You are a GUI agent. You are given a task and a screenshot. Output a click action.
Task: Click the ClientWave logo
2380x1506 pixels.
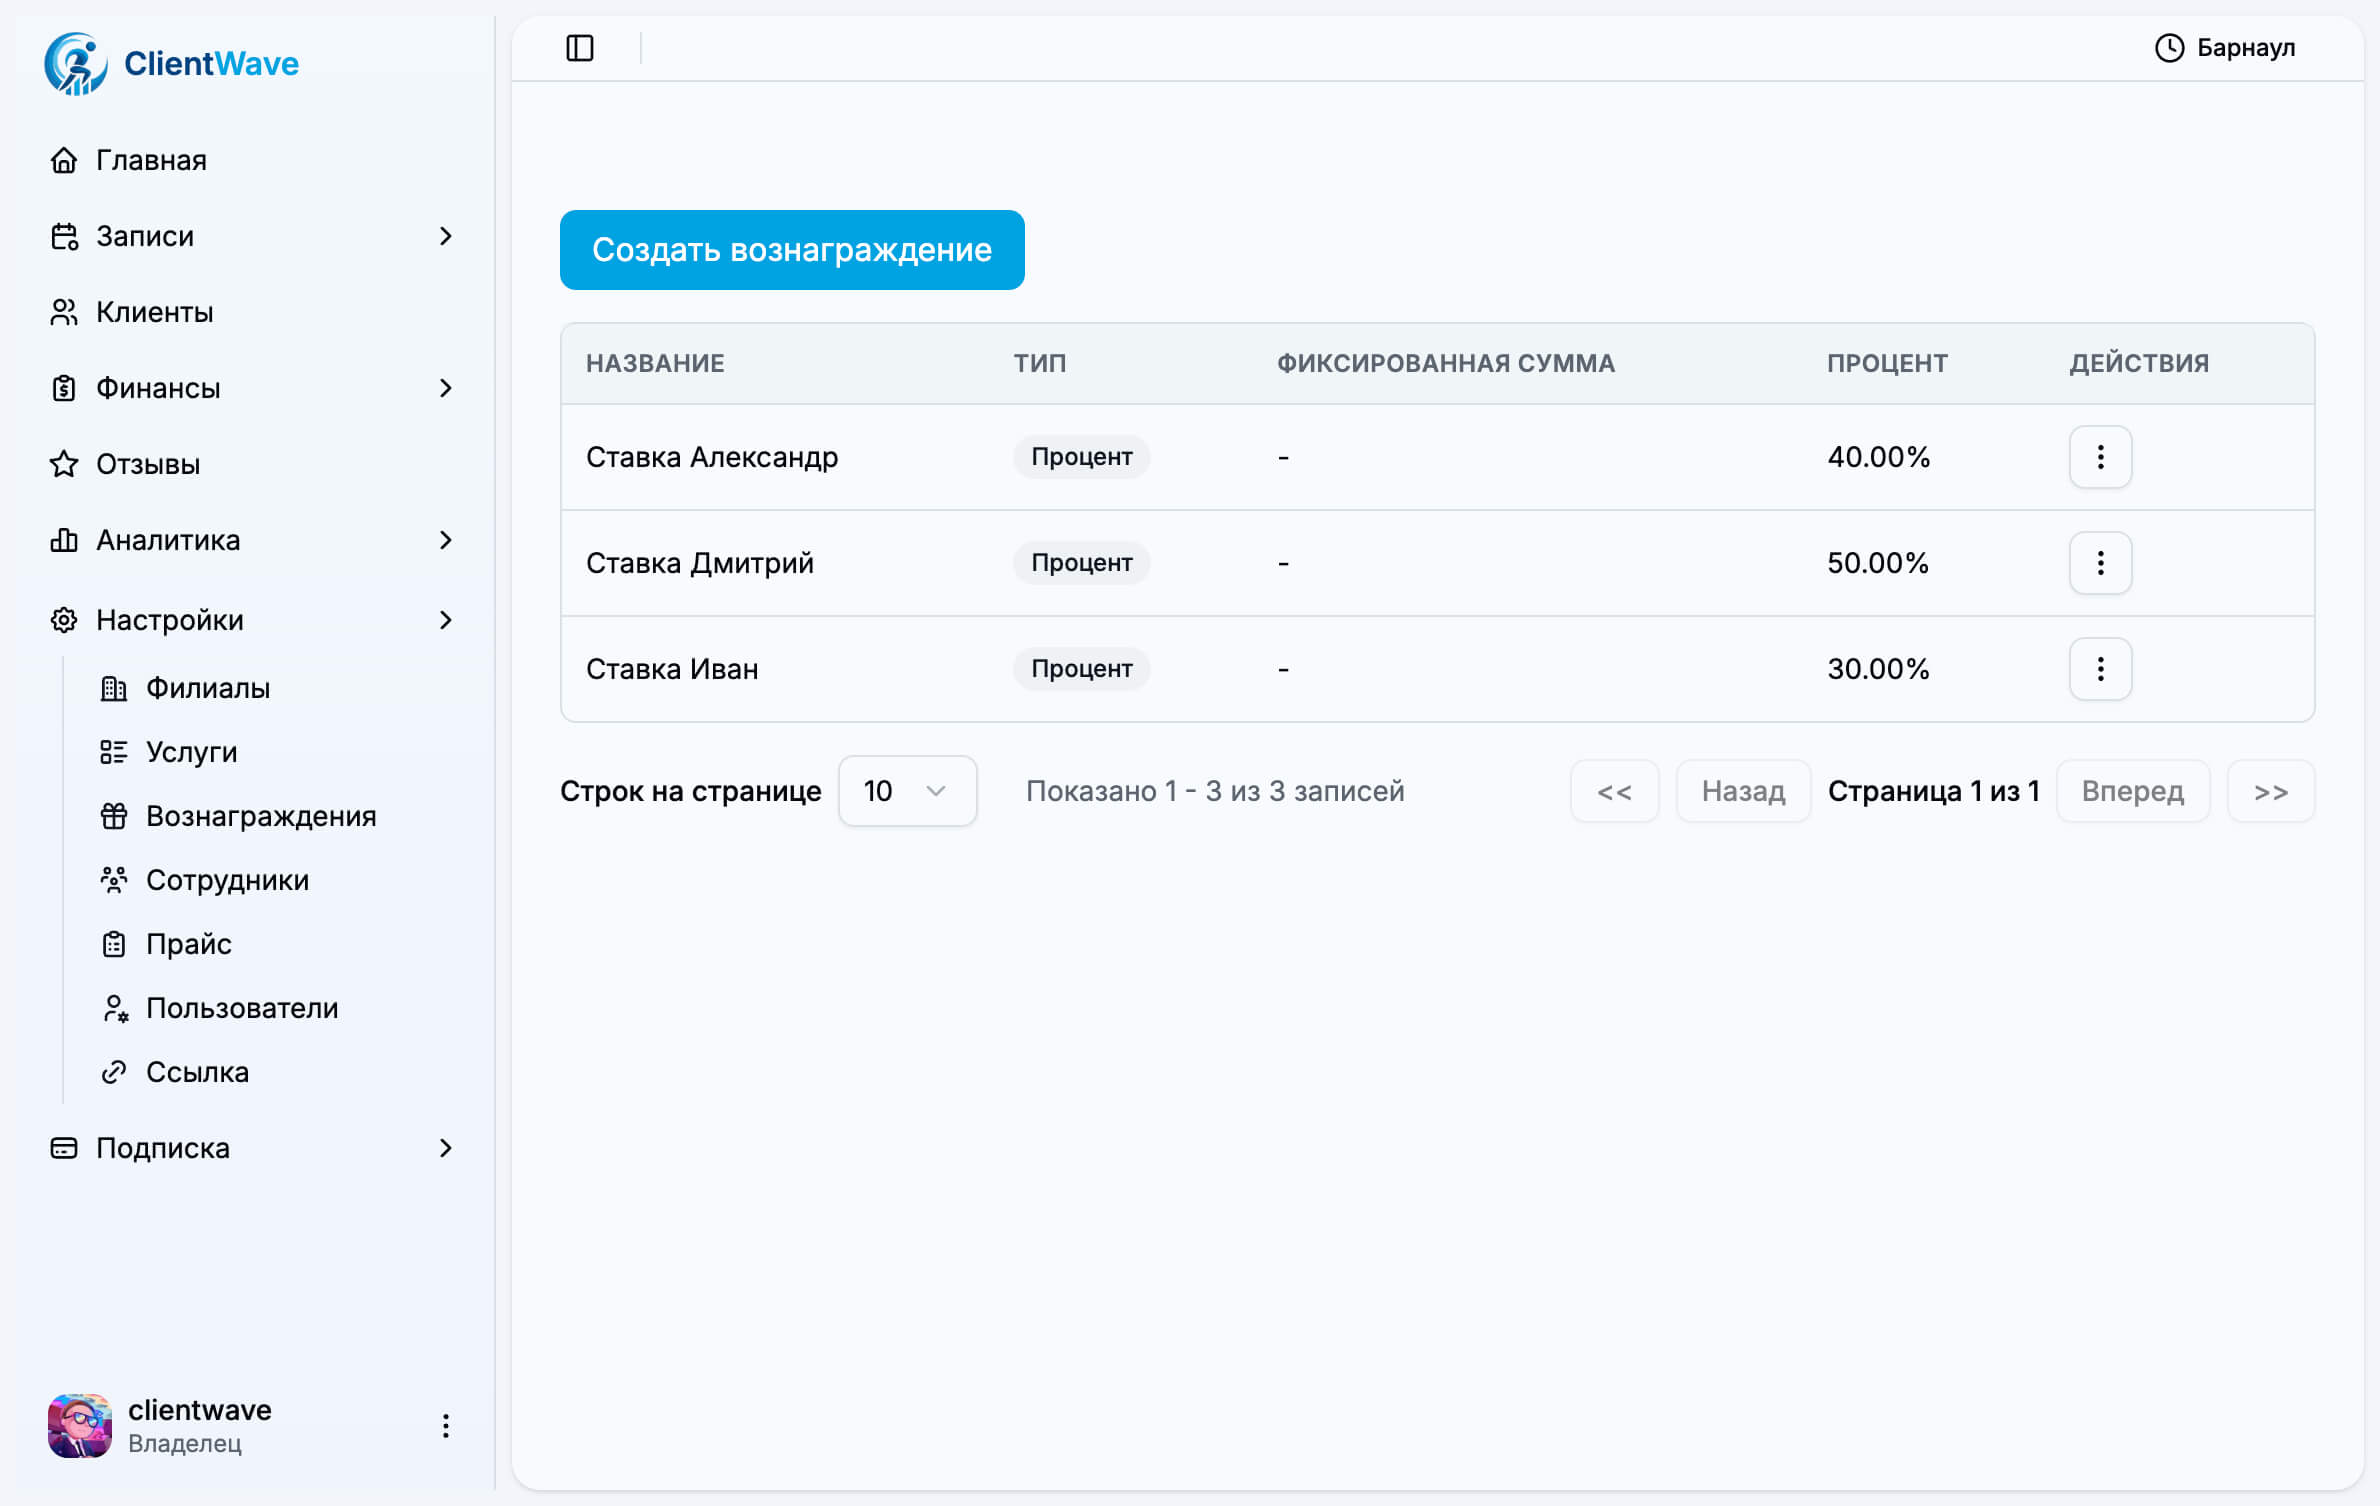(172, 64)
